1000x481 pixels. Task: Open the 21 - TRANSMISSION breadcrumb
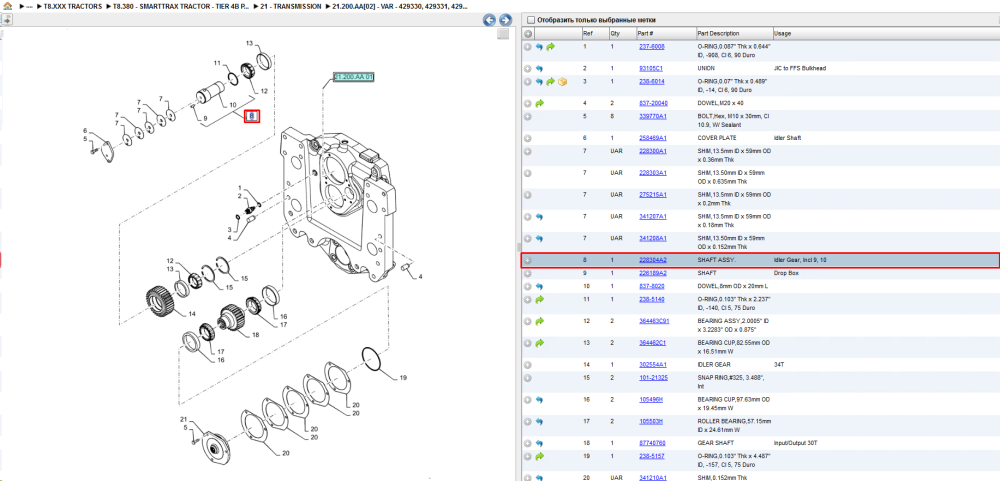pos(291,6)
